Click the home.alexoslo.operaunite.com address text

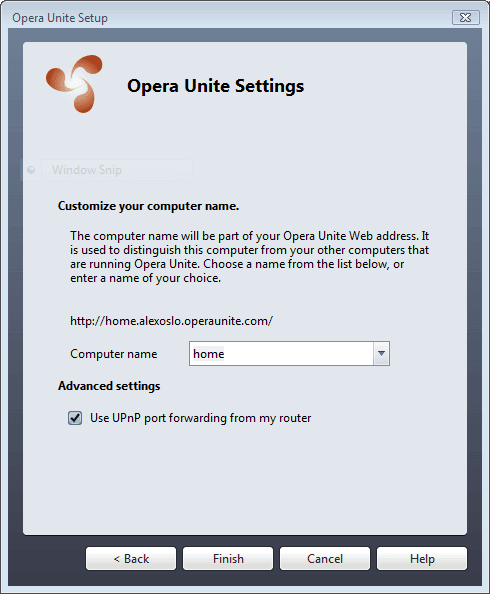[x=171, y=321]
